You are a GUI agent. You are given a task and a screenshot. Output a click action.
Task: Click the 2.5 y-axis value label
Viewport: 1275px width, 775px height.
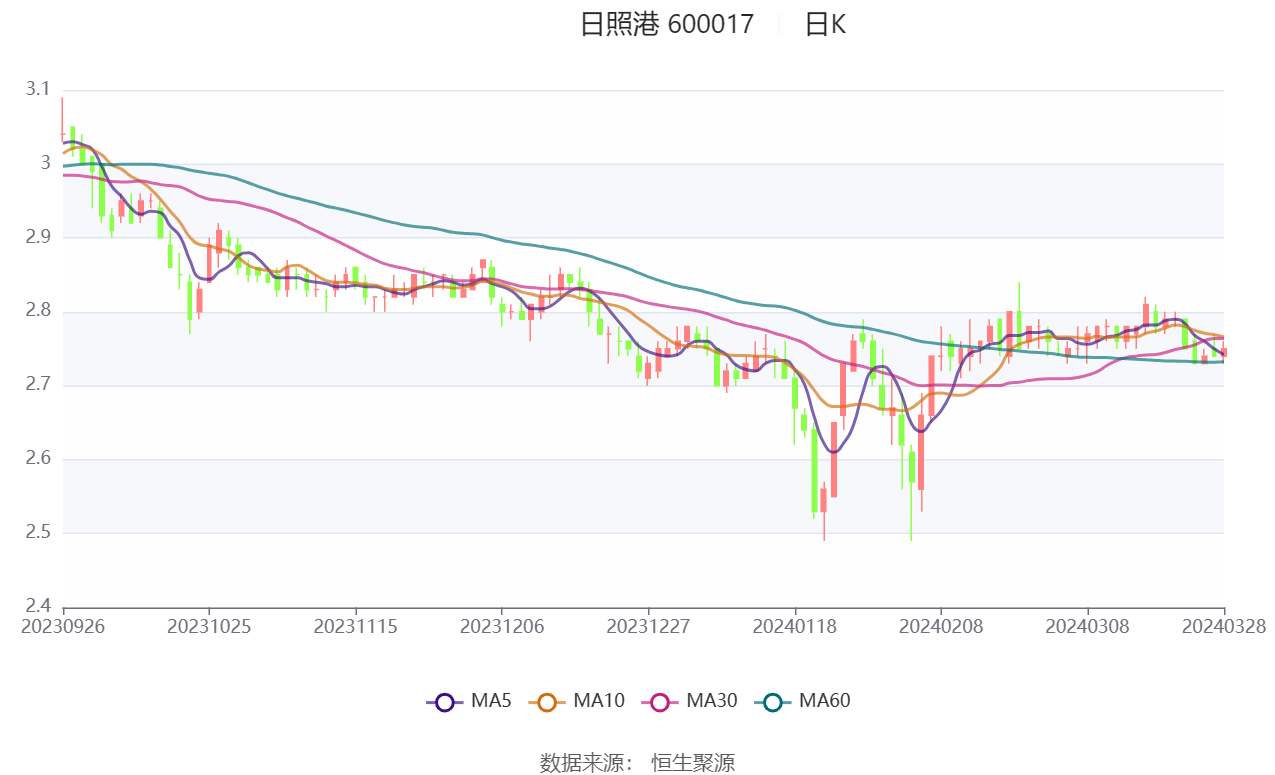click(37, 533)
